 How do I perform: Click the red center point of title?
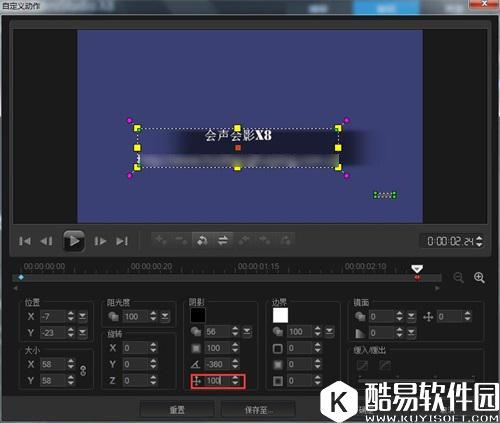pyautogui.click(x=238, y=148)
